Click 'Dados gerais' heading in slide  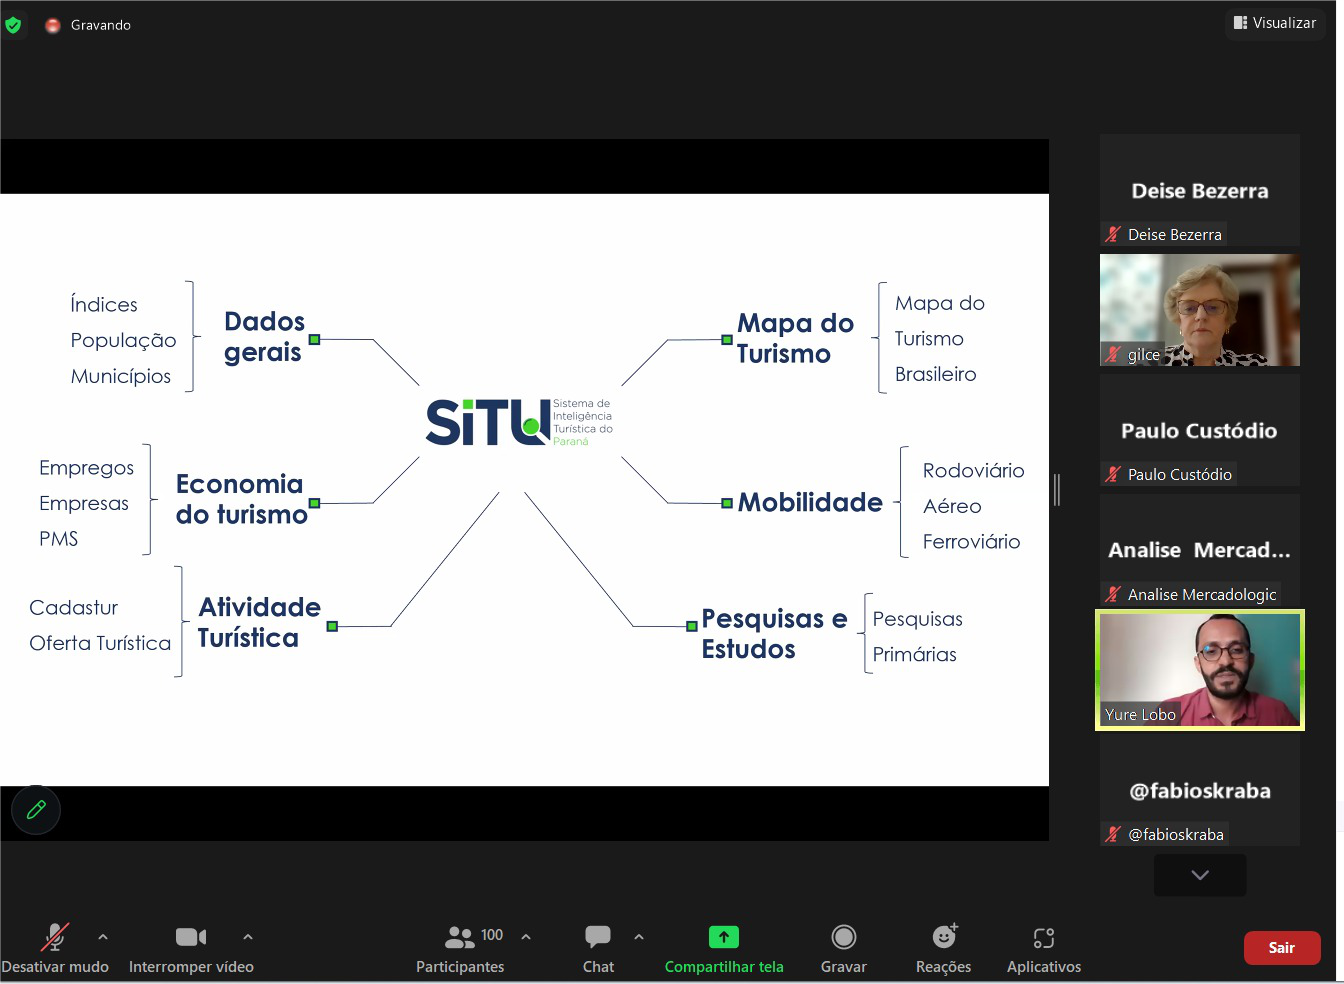[264, 337]
